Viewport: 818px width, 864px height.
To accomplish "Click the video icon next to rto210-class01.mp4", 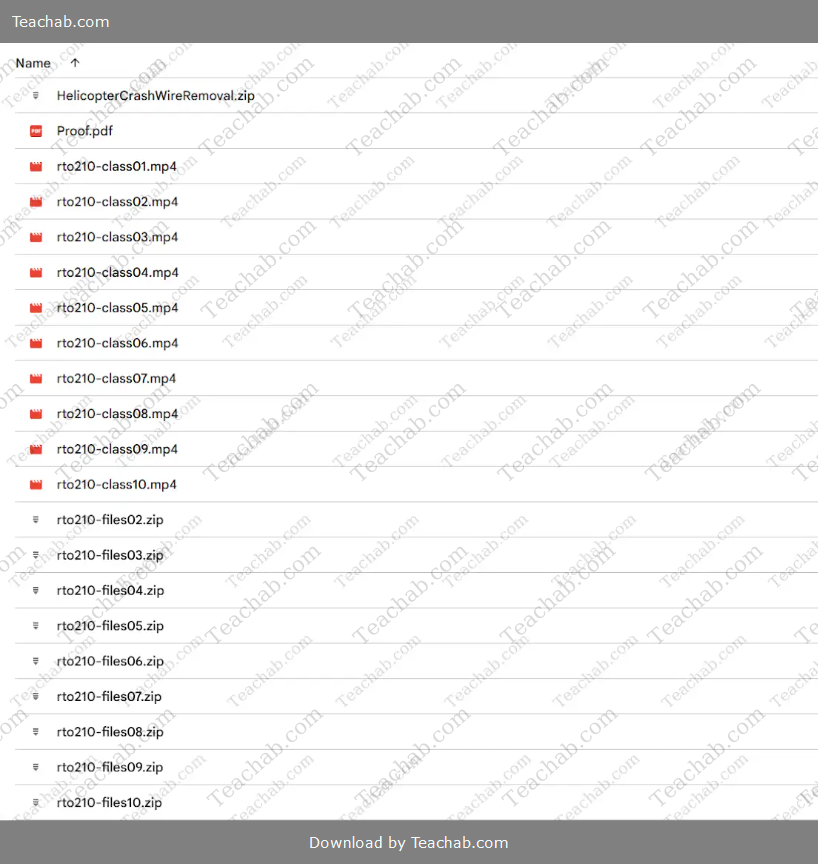I will point(36,167).
